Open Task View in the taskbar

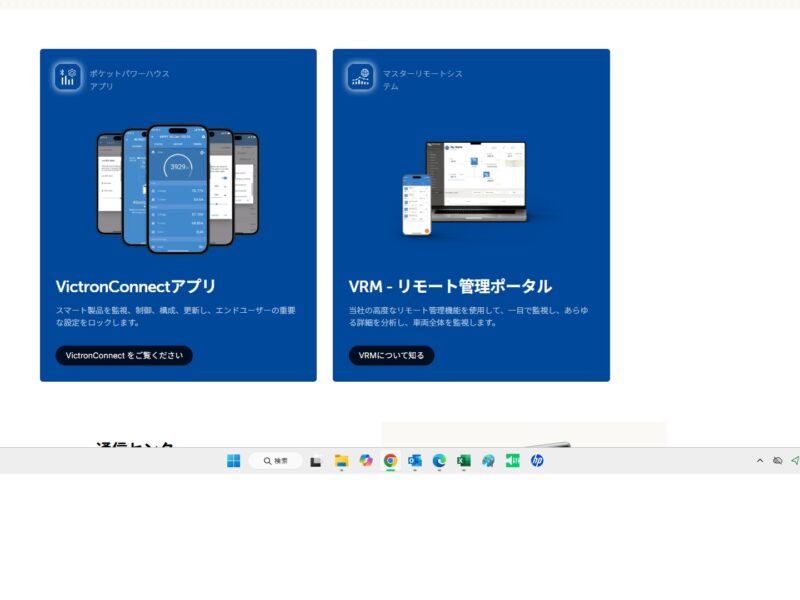pyautogui.click(x=316, y=461)
